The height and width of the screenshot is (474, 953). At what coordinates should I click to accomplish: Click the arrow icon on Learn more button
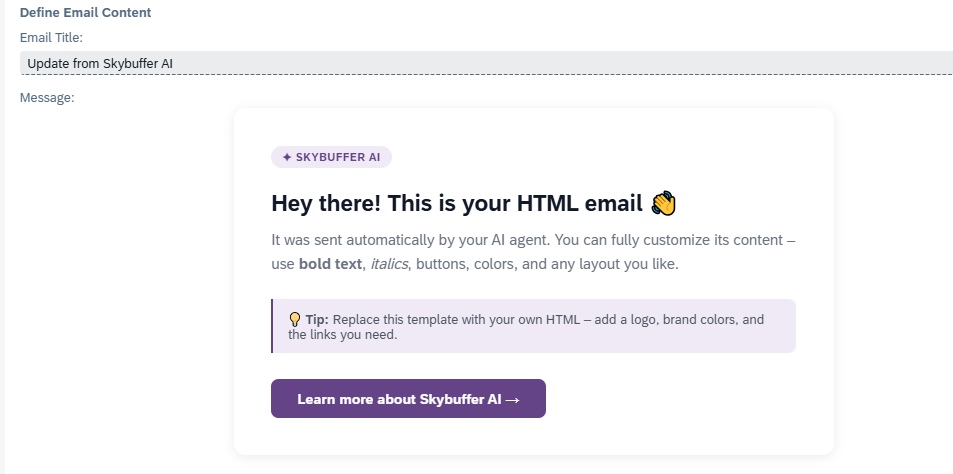click(512, 400)
